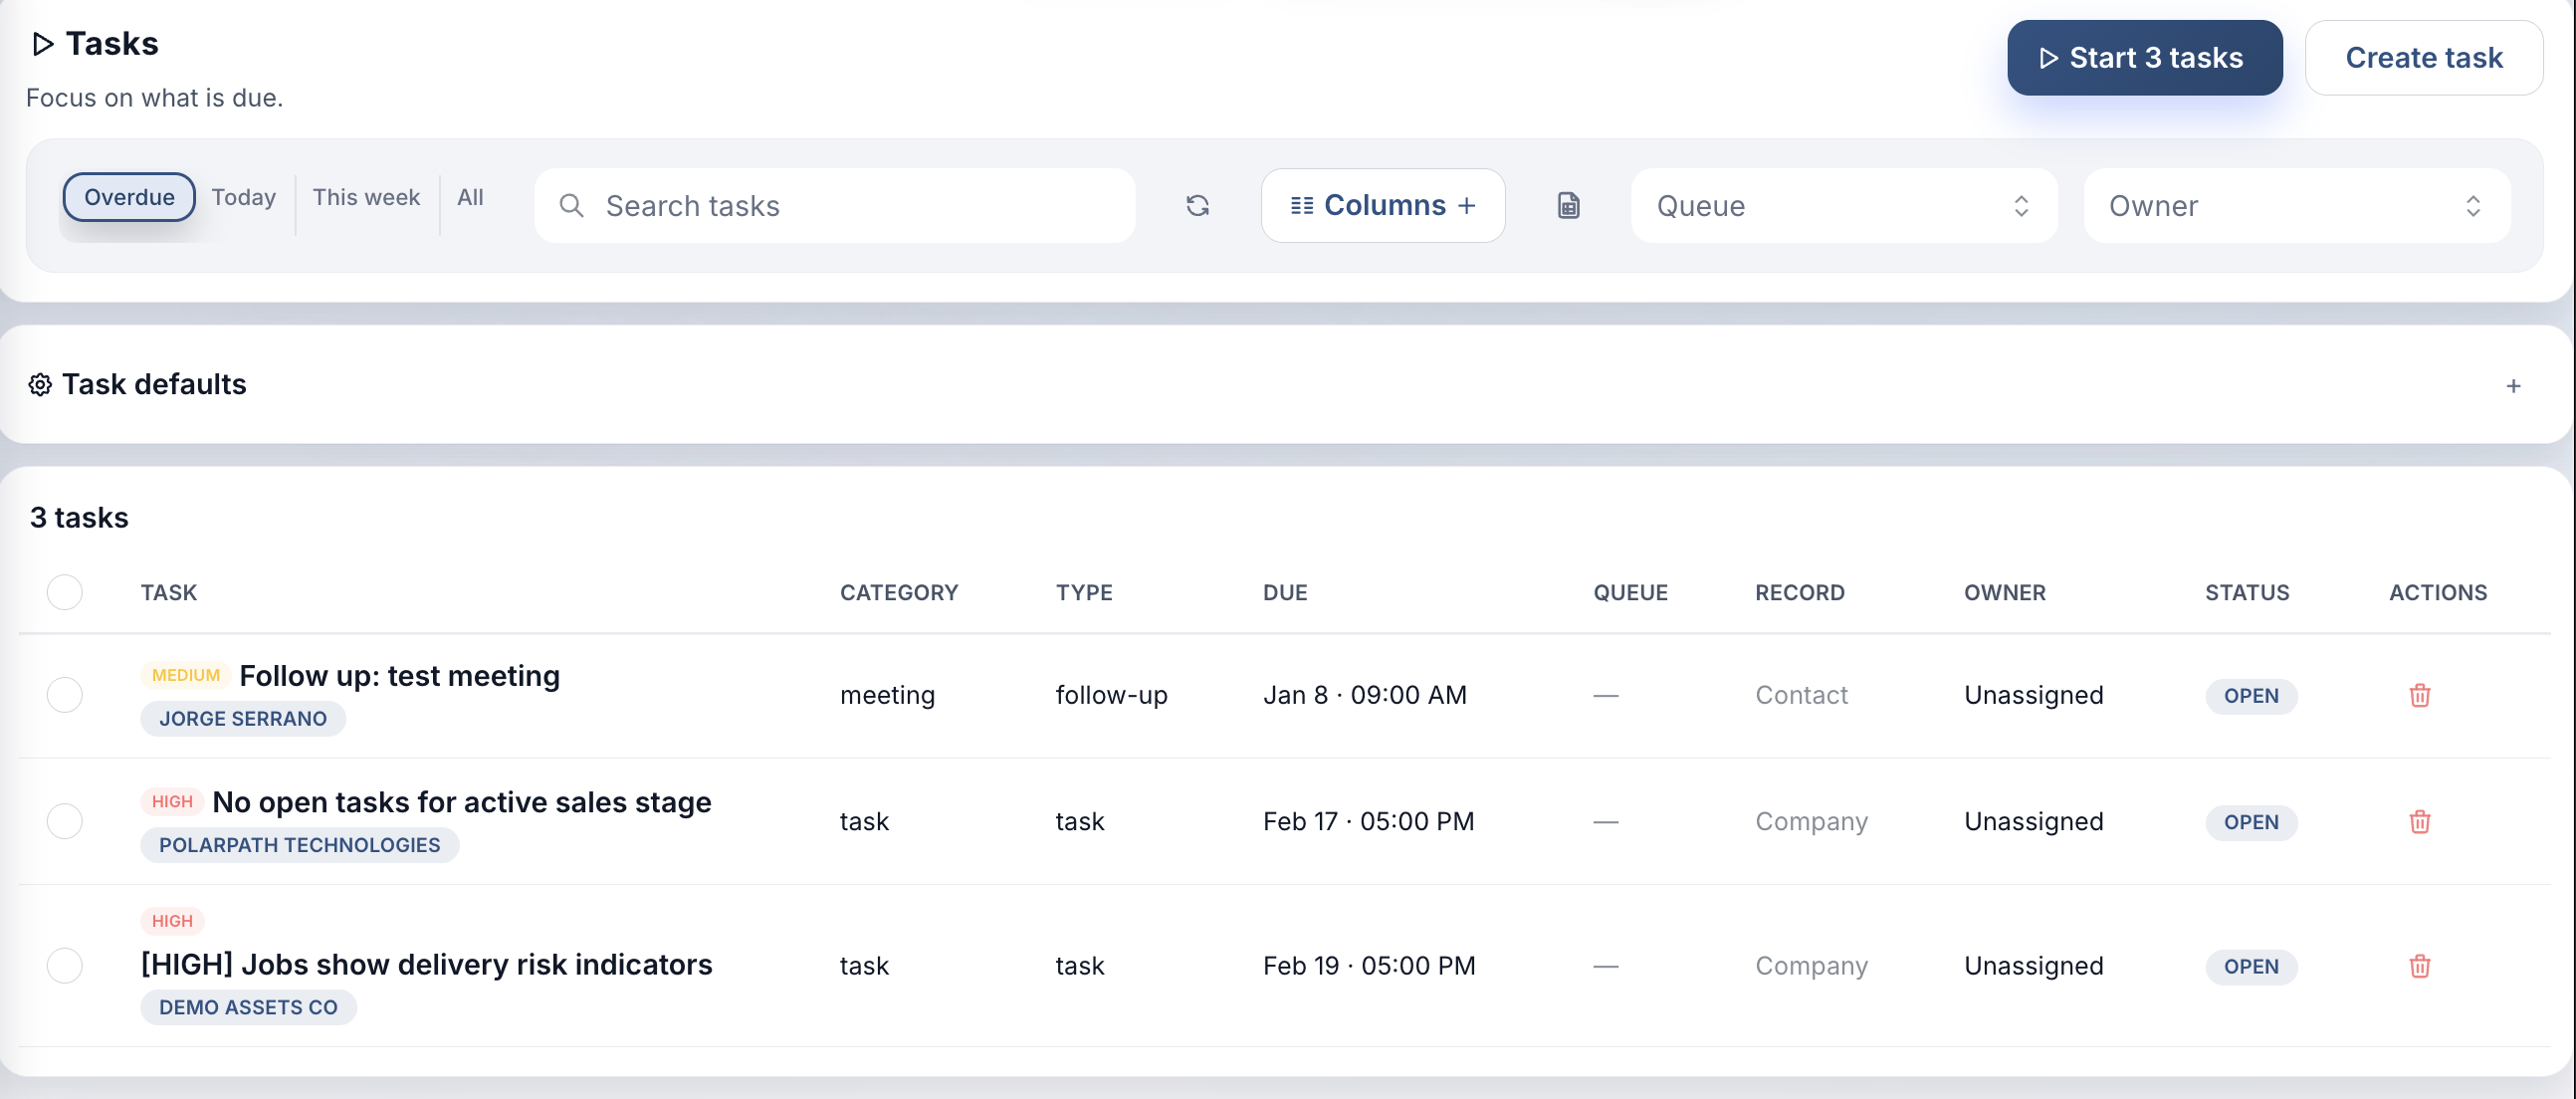Open the Queue dropdown filter
Viewport: 2576px width, 1099px height.
coord(1843,206)
